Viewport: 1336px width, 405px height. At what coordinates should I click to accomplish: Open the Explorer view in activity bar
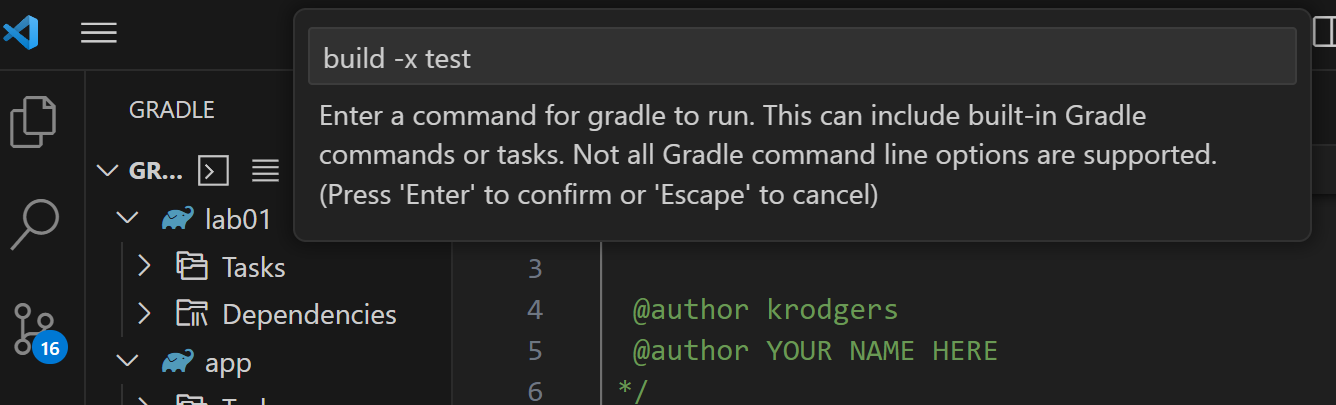34,122
